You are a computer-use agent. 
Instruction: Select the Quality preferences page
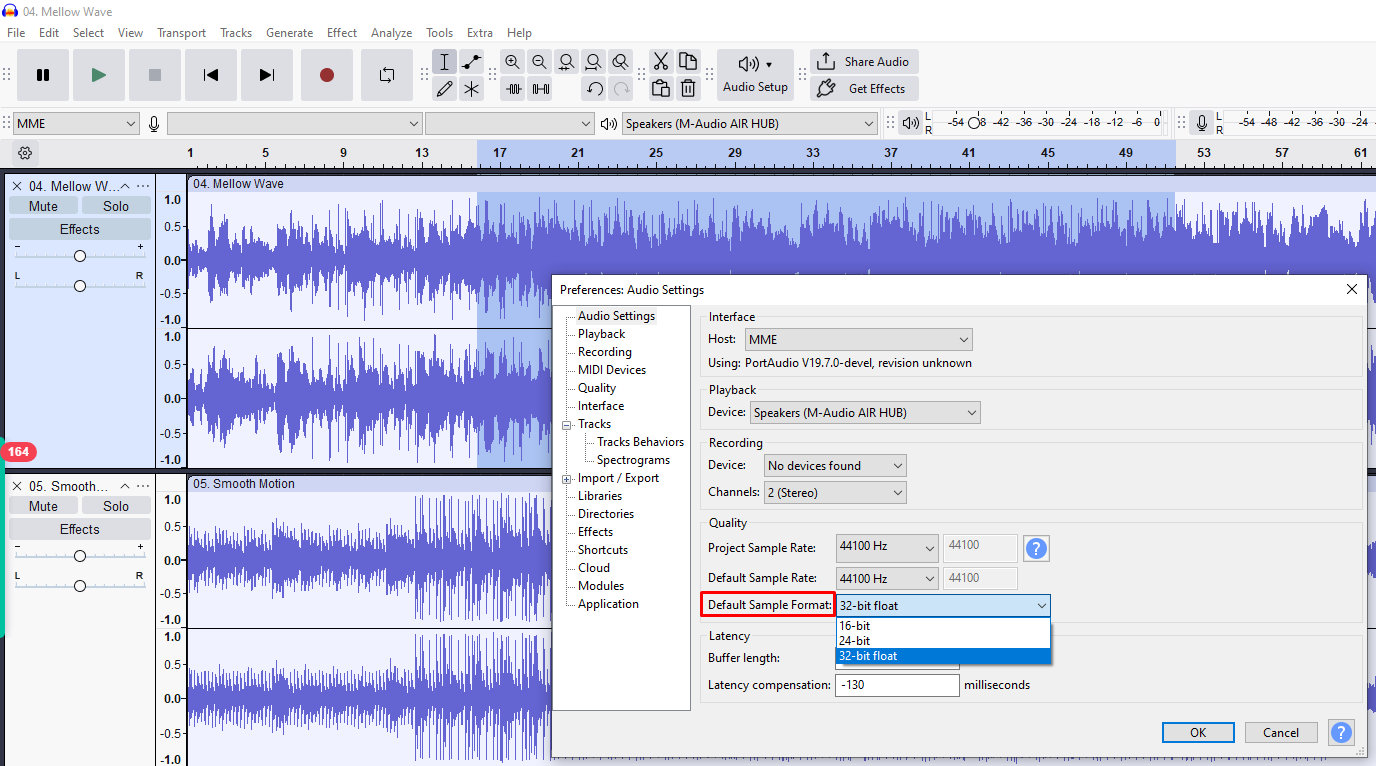coord(596,387)
